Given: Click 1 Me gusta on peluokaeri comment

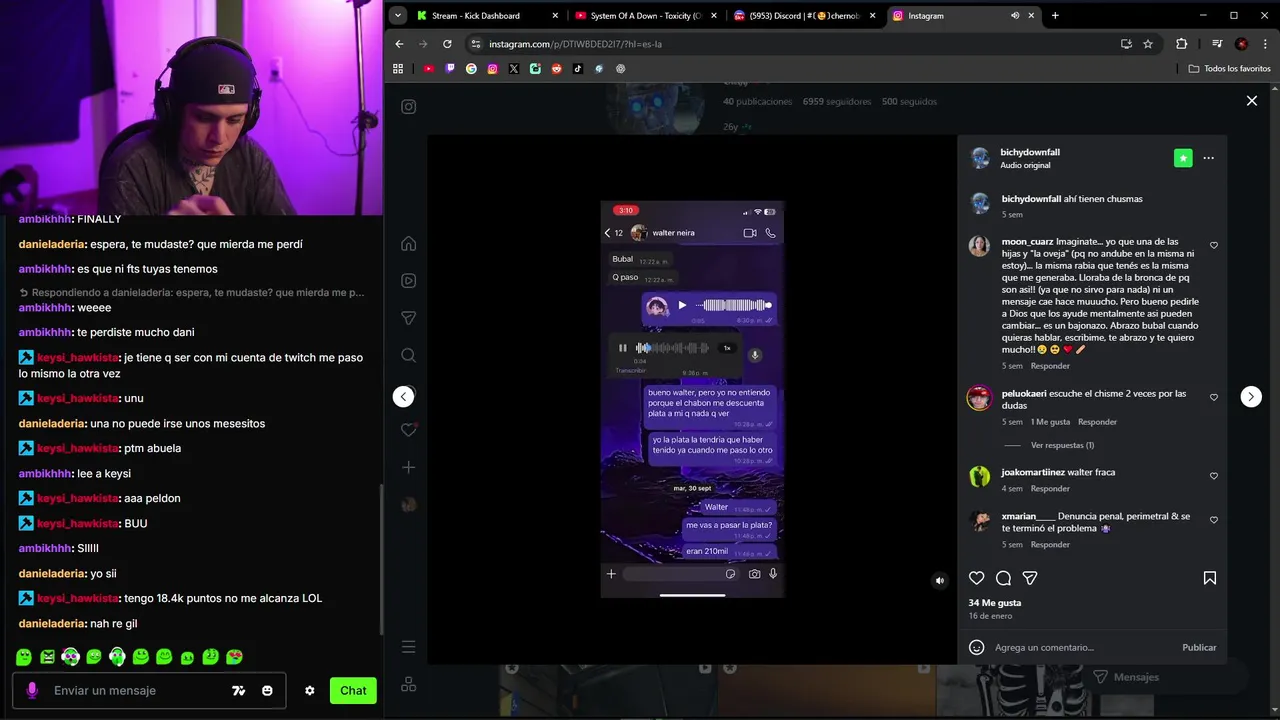Looking at the screenshot, I should coord(1050,422).
